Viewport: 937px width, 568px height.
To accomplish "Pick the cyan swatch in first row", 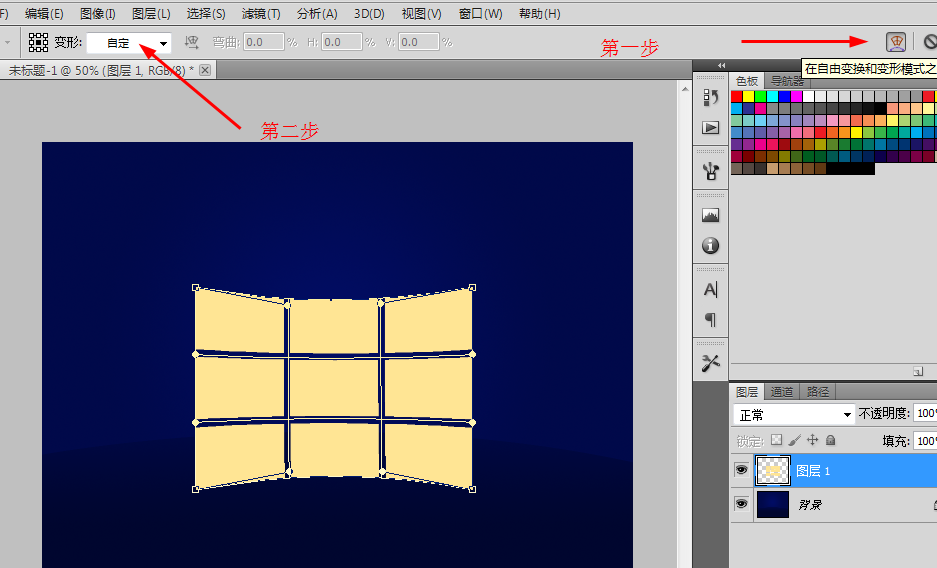I will click(x=773, y=96).
